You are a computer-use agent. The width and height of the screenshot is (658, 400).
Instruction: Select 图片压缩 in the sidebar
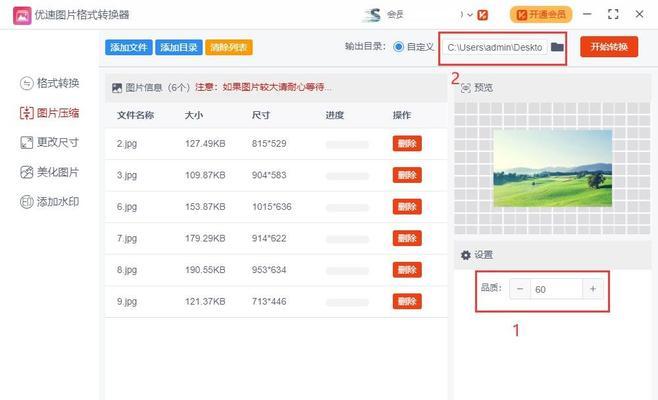coord(50,113)
